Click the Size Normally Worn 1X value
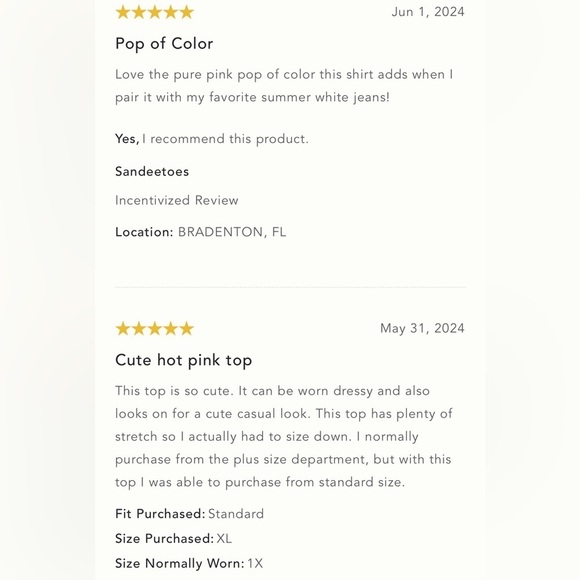This screenshot has width=580, height=580. tap(255, 564)
